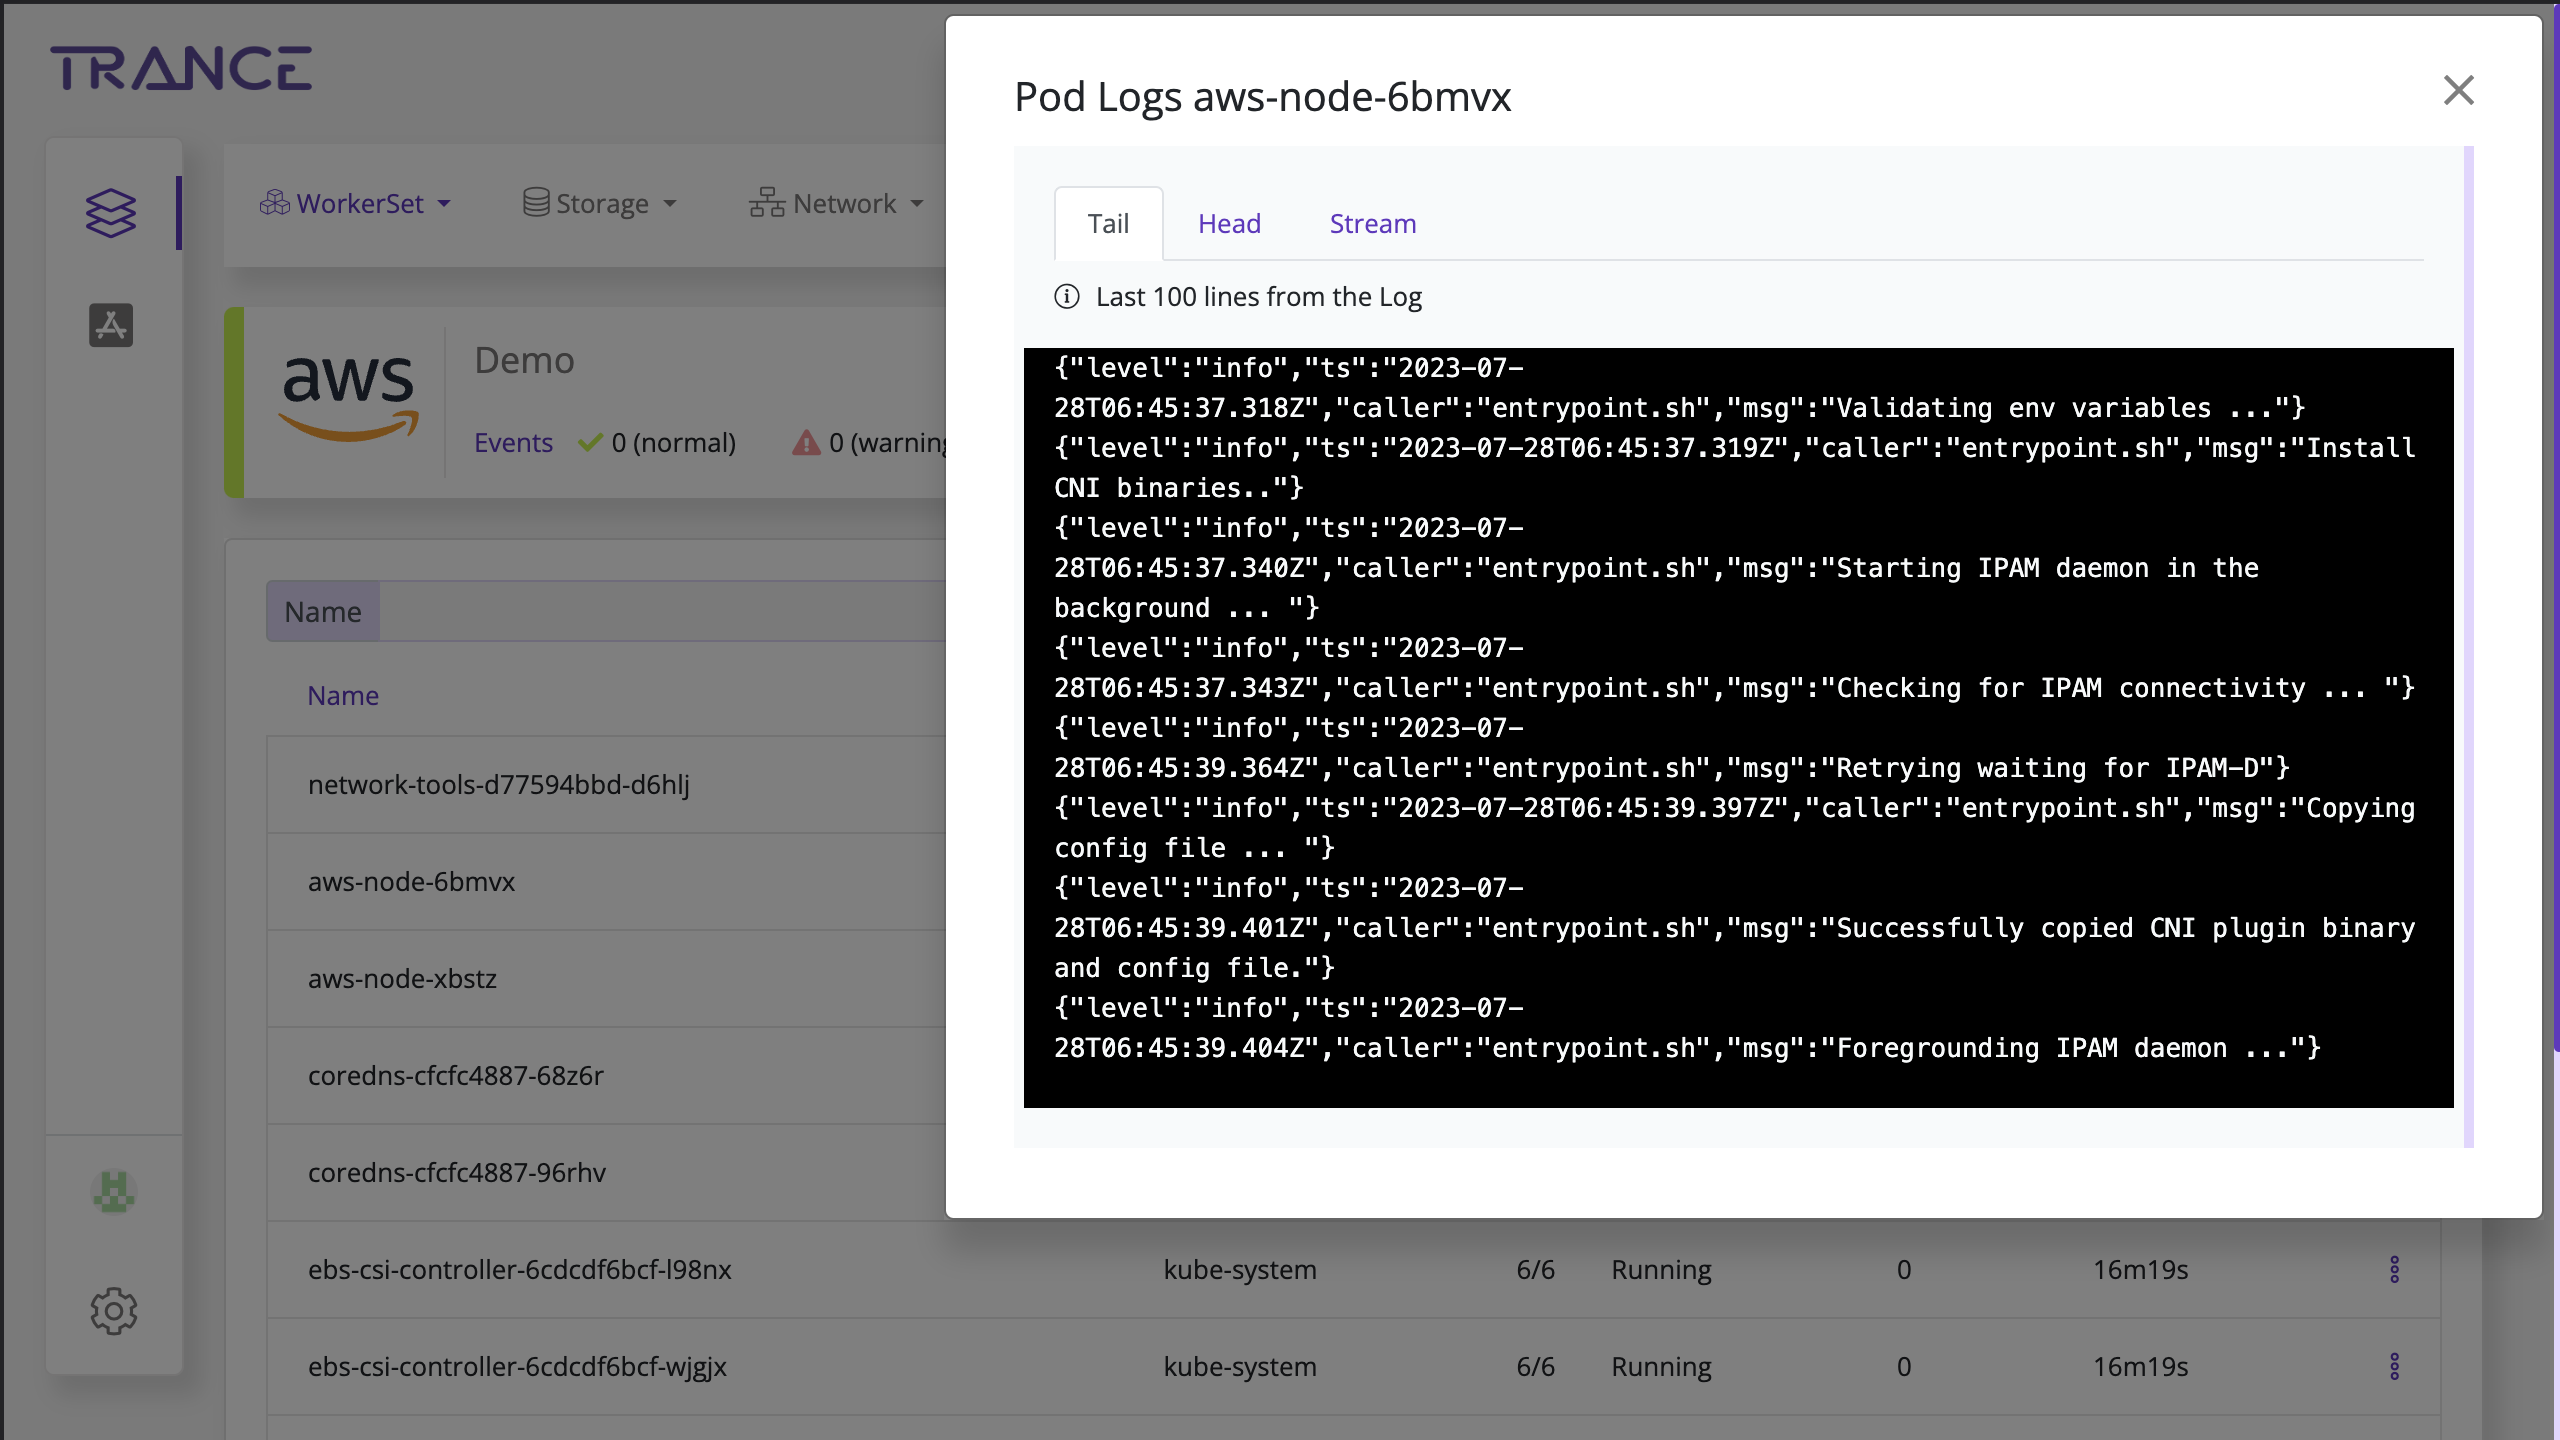Click the TRANCE logo

(181, 68)
